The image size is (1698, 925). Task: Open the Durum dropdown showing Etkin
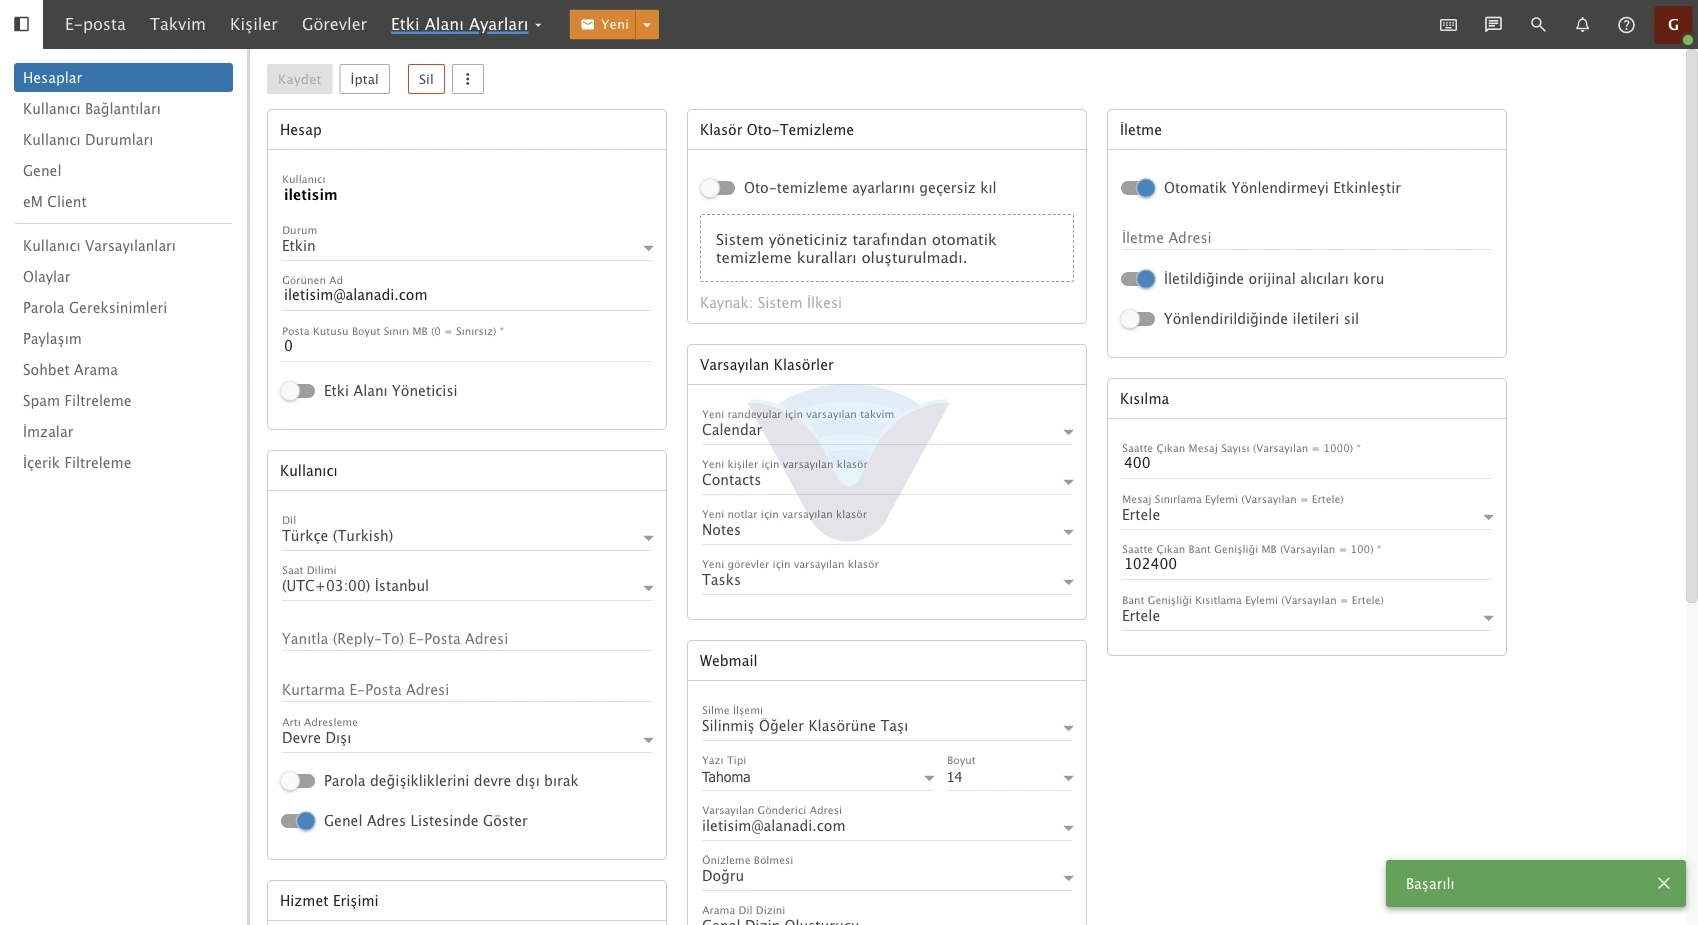[467, 246]
